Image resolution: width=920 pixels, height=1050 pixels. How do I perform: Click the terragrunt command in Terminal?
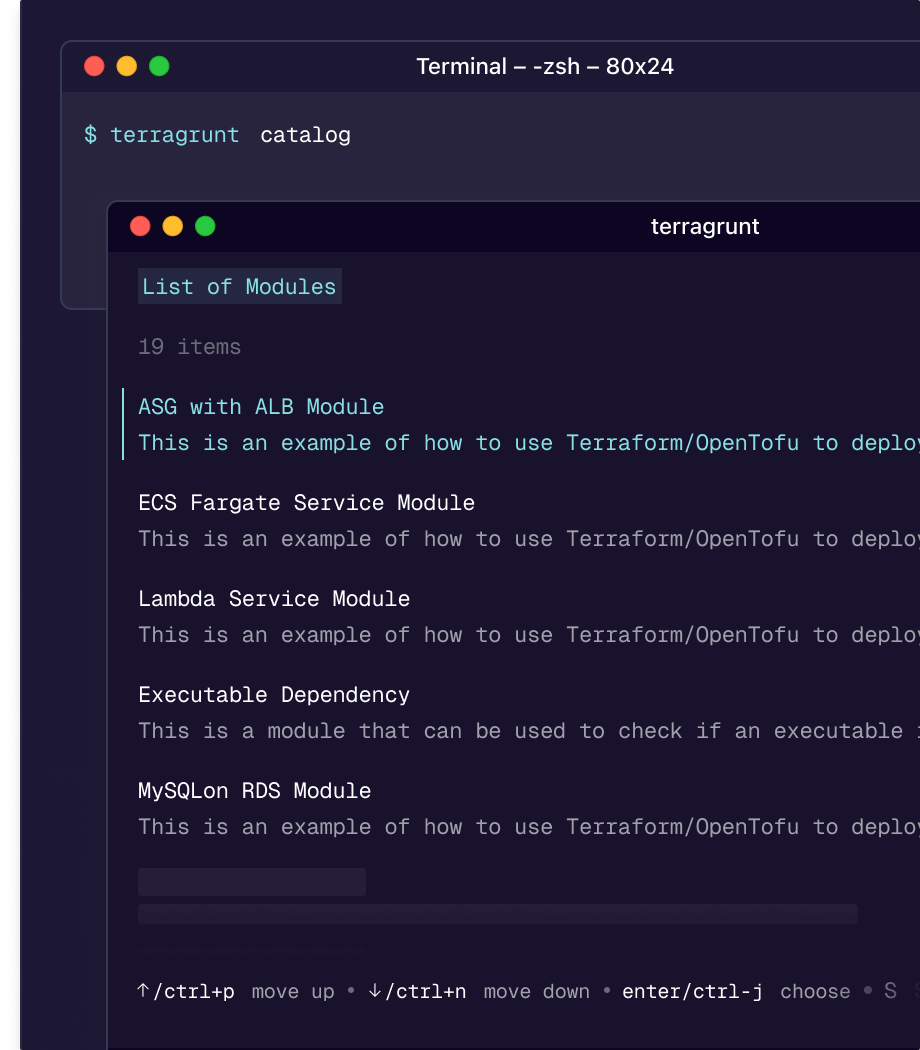point(175,135)
